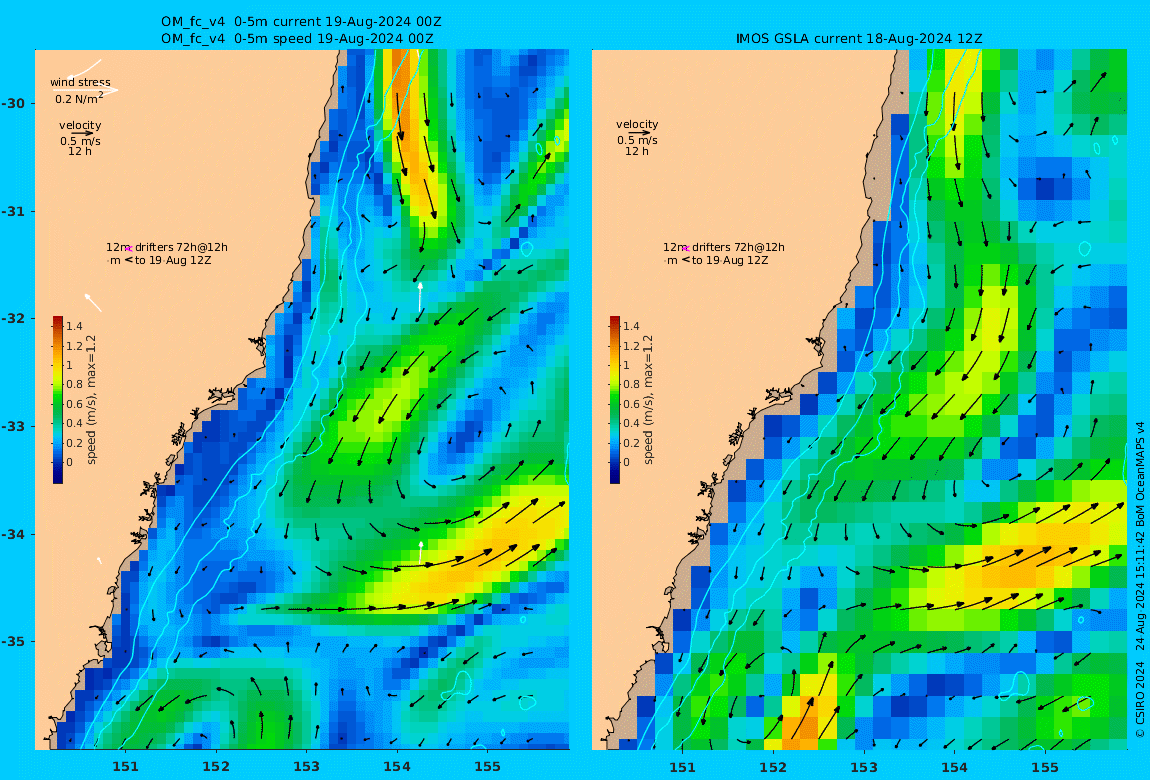Click the 'wind stress' legend label in left map
This screenshot has height=780, width=1150.
80,82
